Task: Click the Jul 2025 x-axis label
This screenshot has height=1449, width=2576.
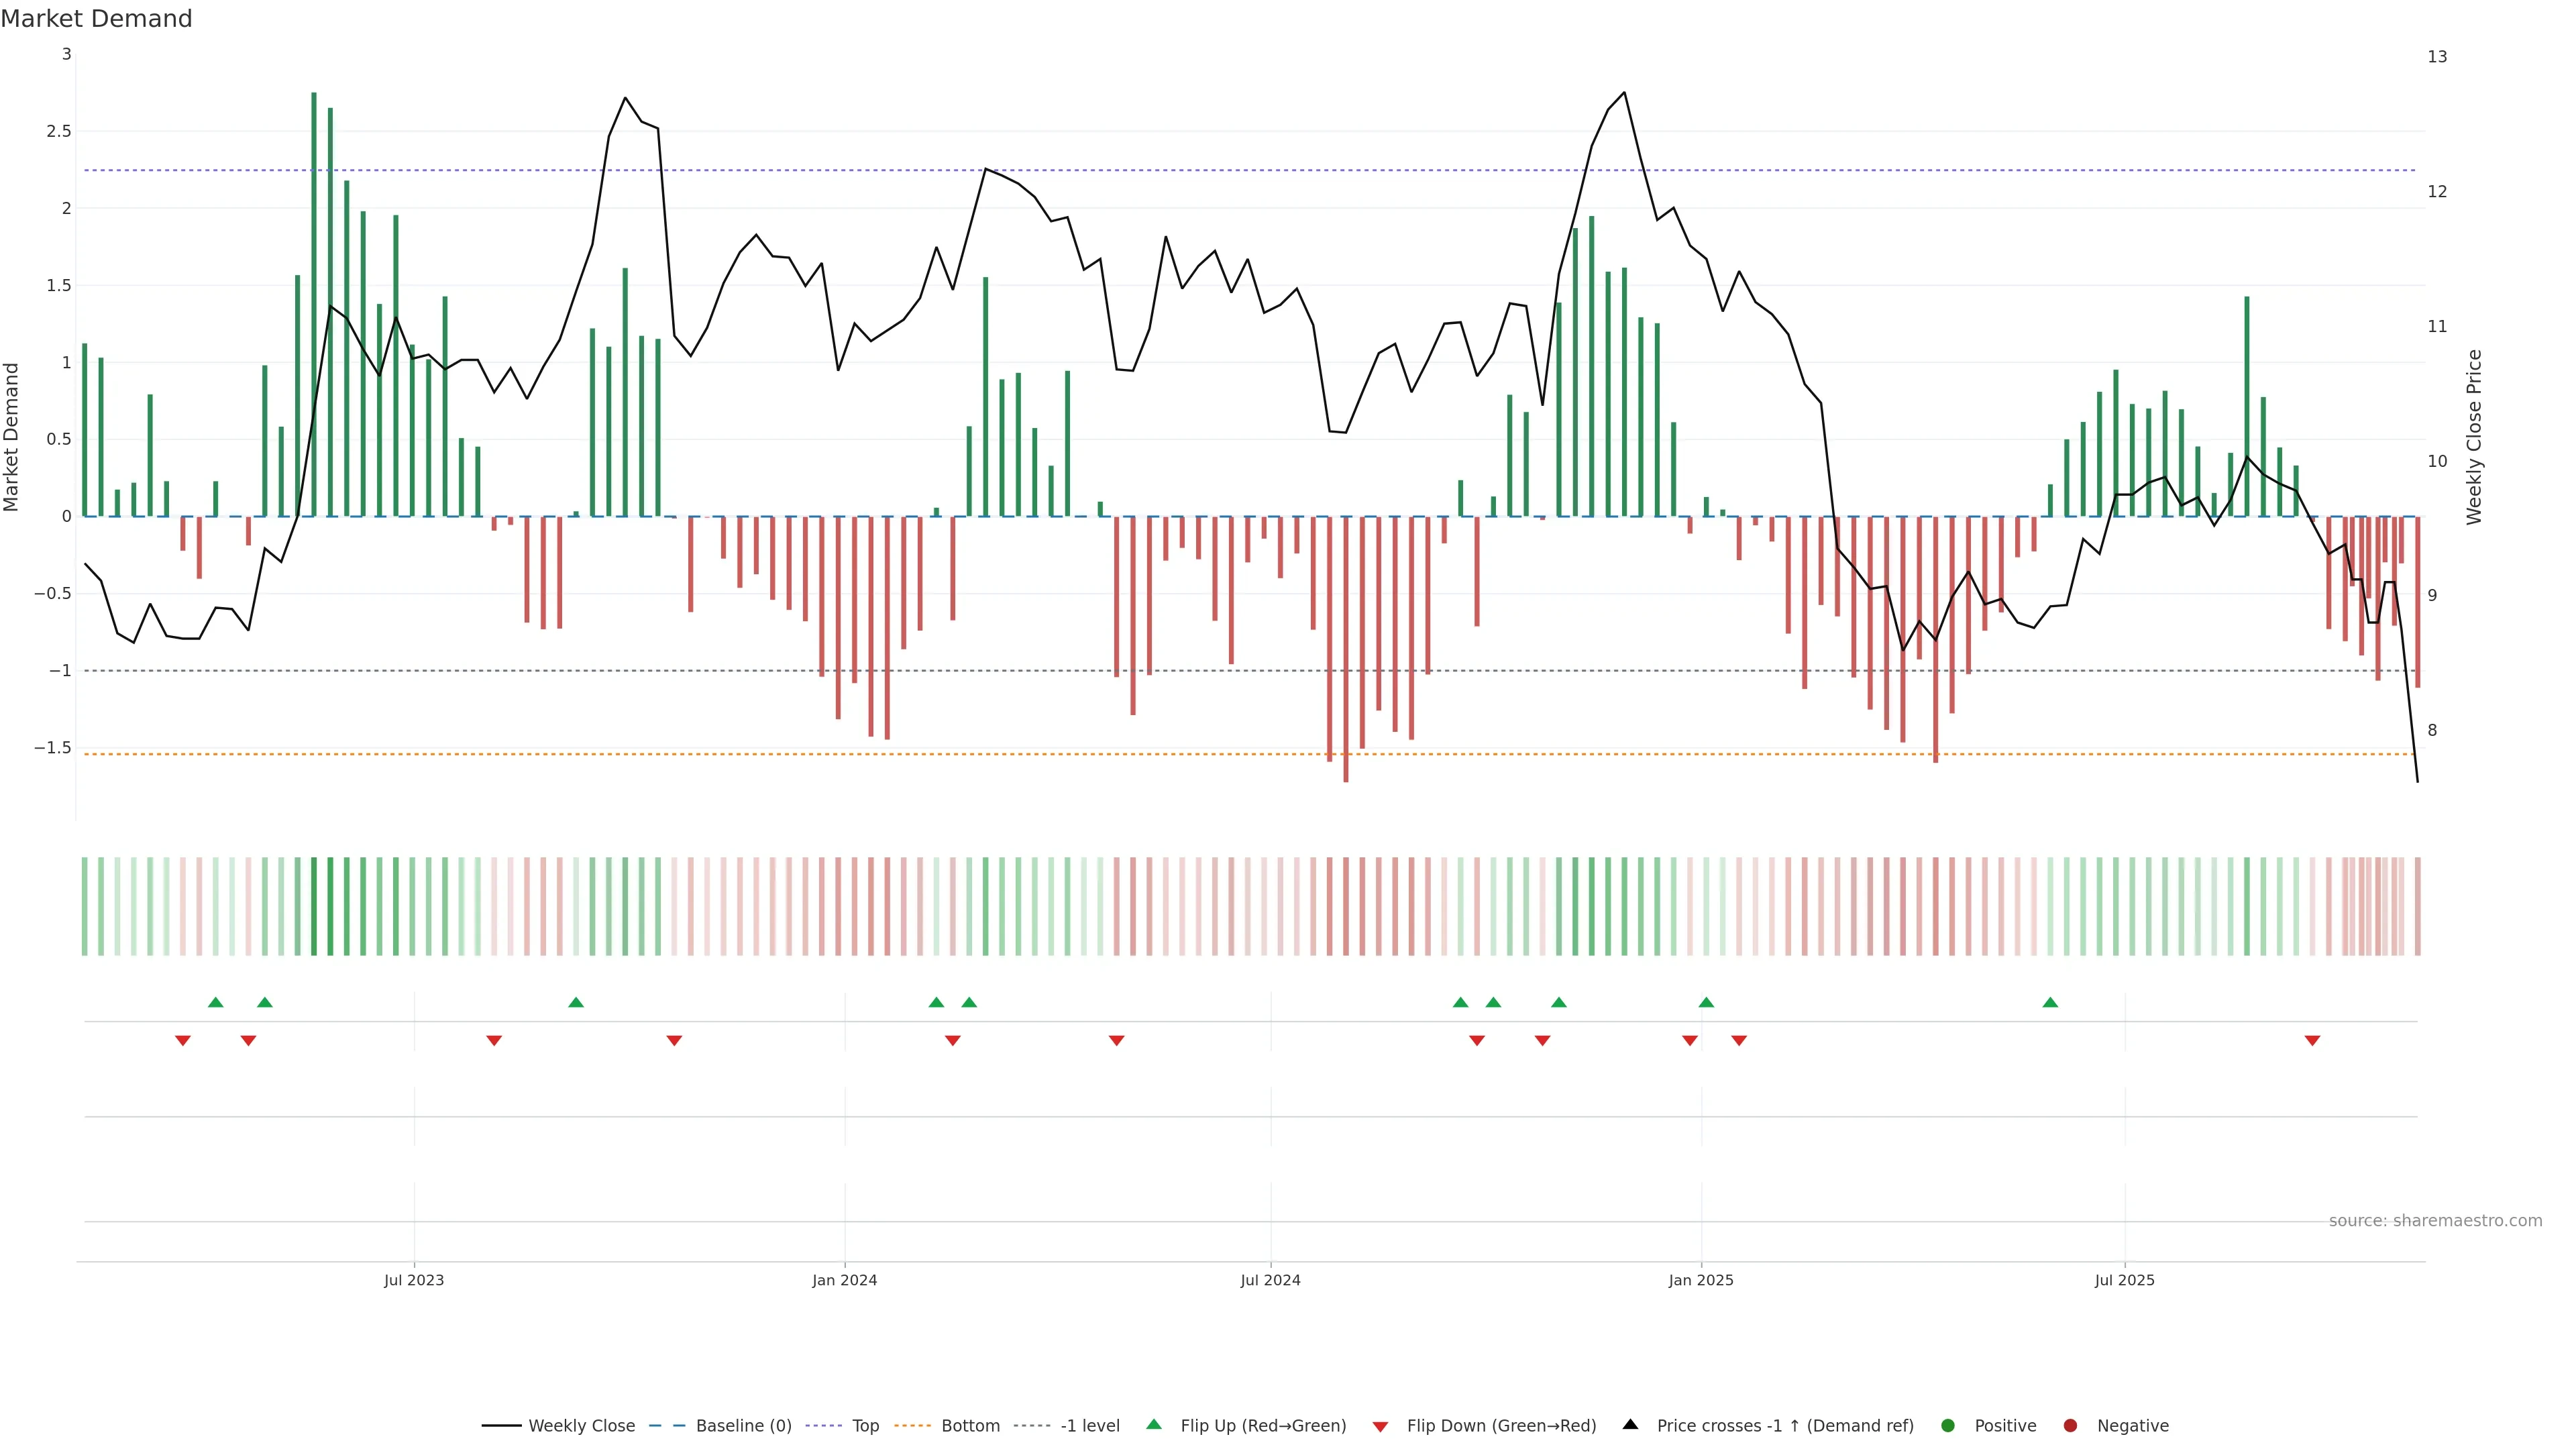Action: (x=2124, y=1280)
